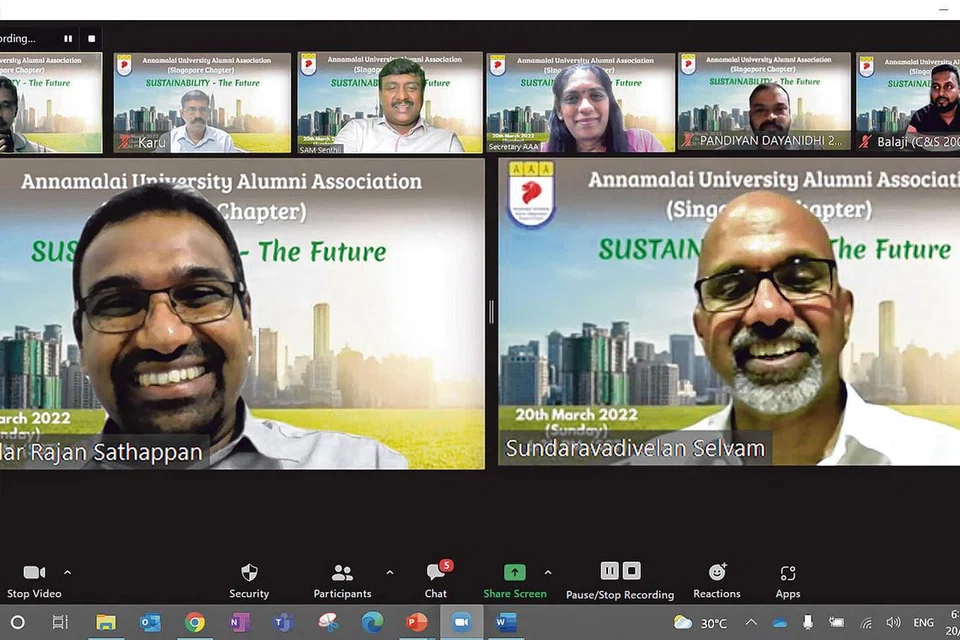Expand video options arrow beside Stop Video
Screen dimensions: 960x640
pyautogui.click(x=67, y=573)
